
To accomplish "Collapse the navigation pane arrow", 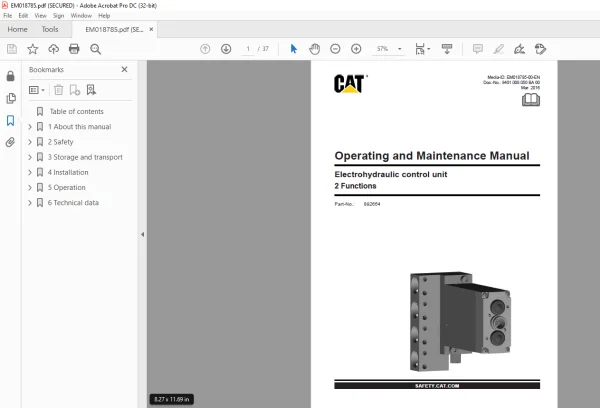I will [x=142, y=234].
